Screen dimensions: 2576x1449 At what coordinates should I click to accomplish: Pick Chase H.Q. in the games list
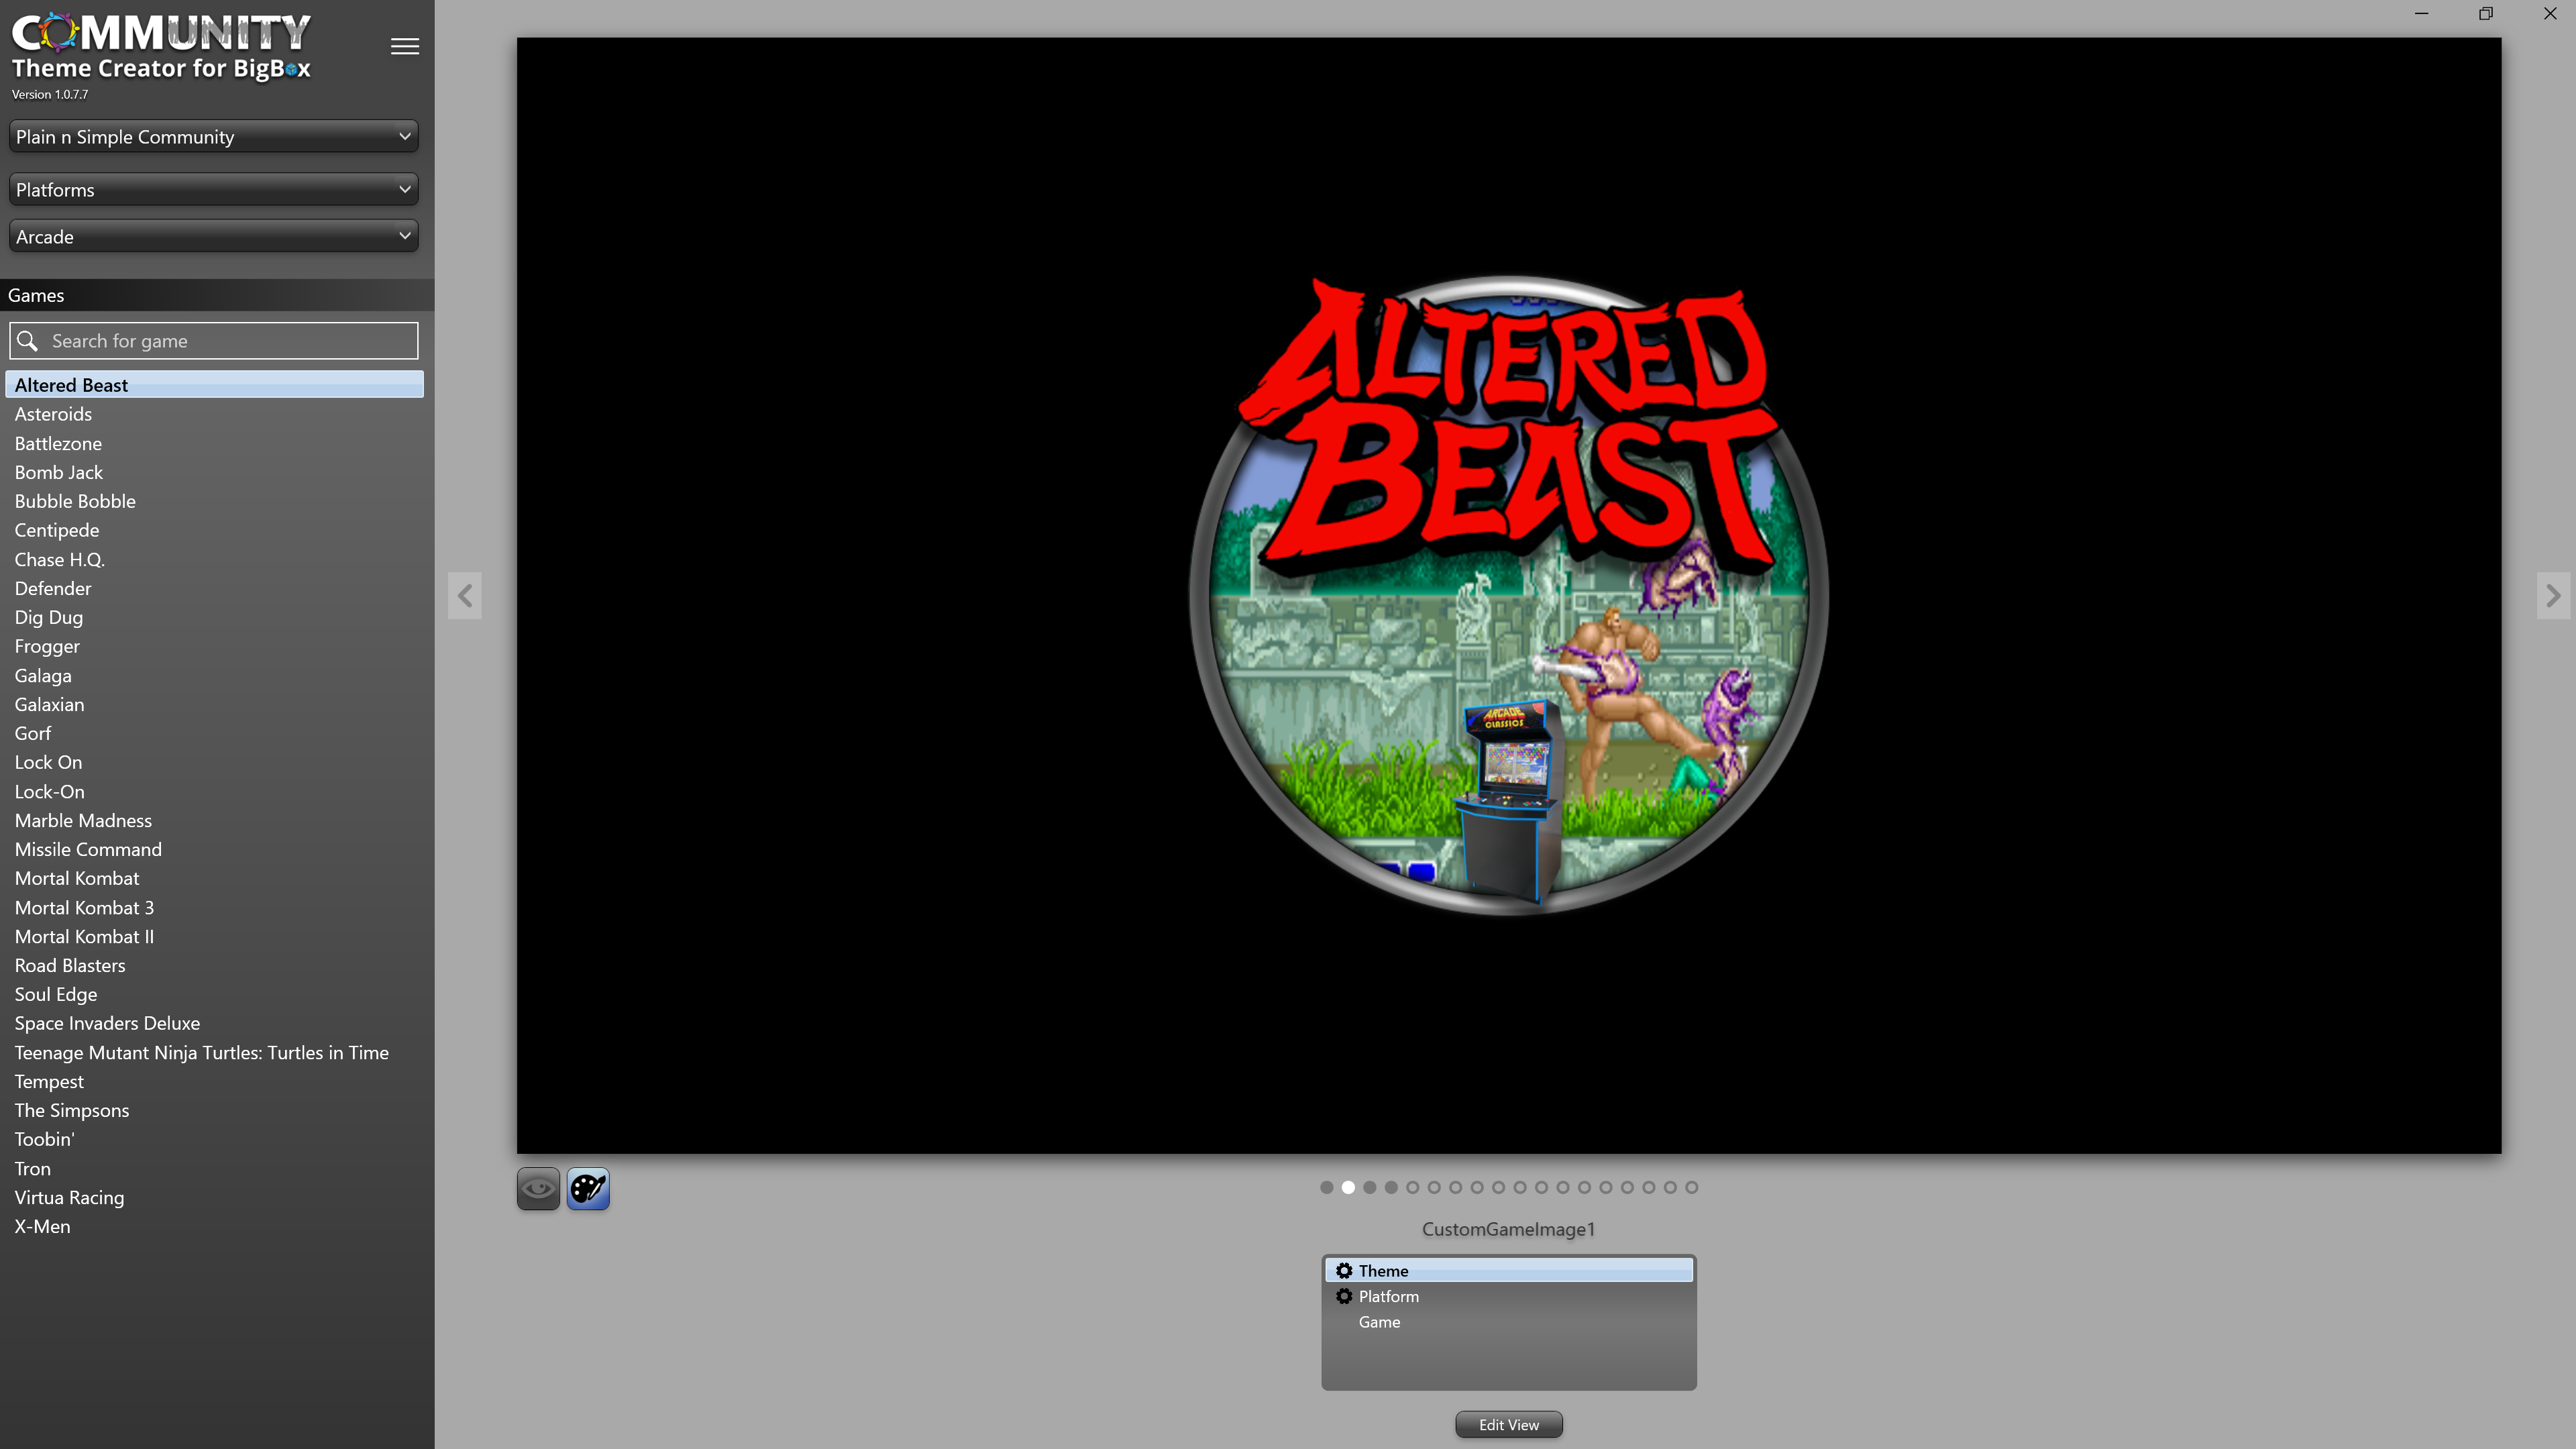coord(214,560)
